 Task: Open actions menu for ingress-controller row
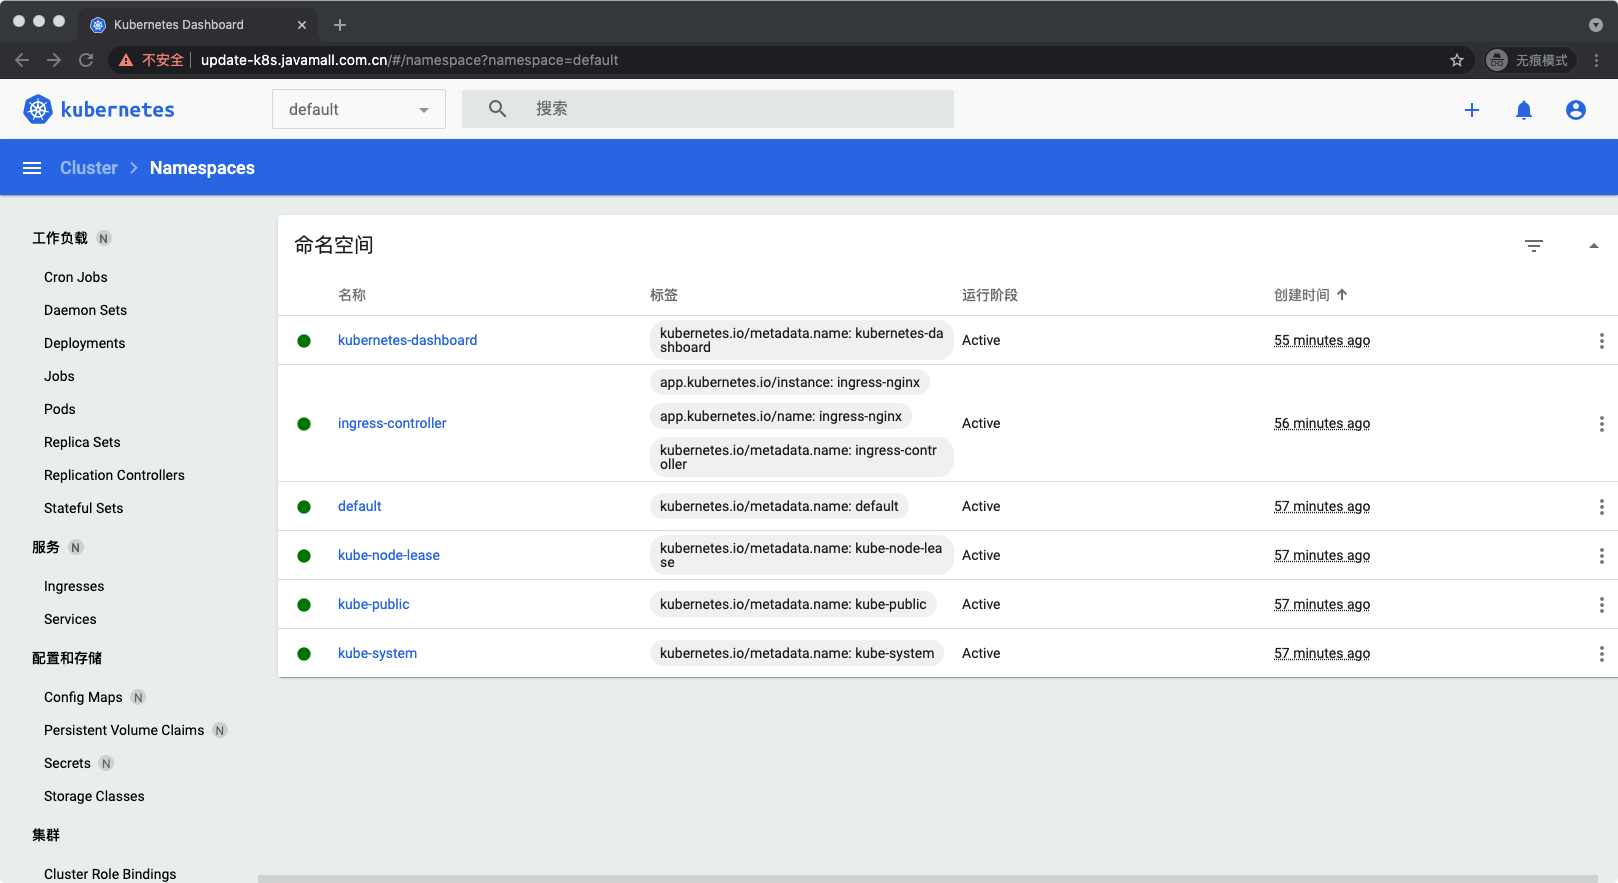point(1601,424)
